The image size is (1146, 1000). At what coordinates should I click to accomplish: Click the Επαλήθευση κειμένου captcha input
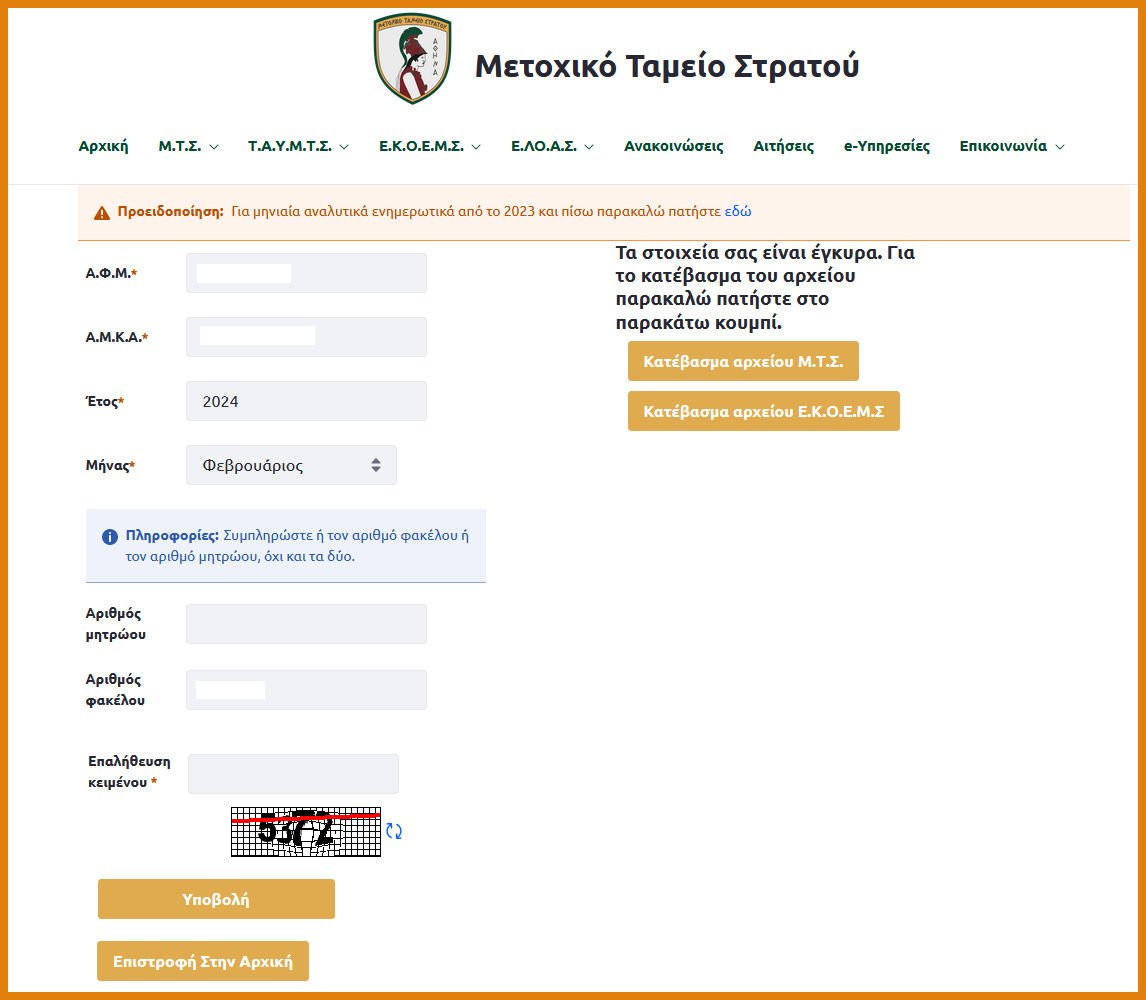[x=293, y=774]
